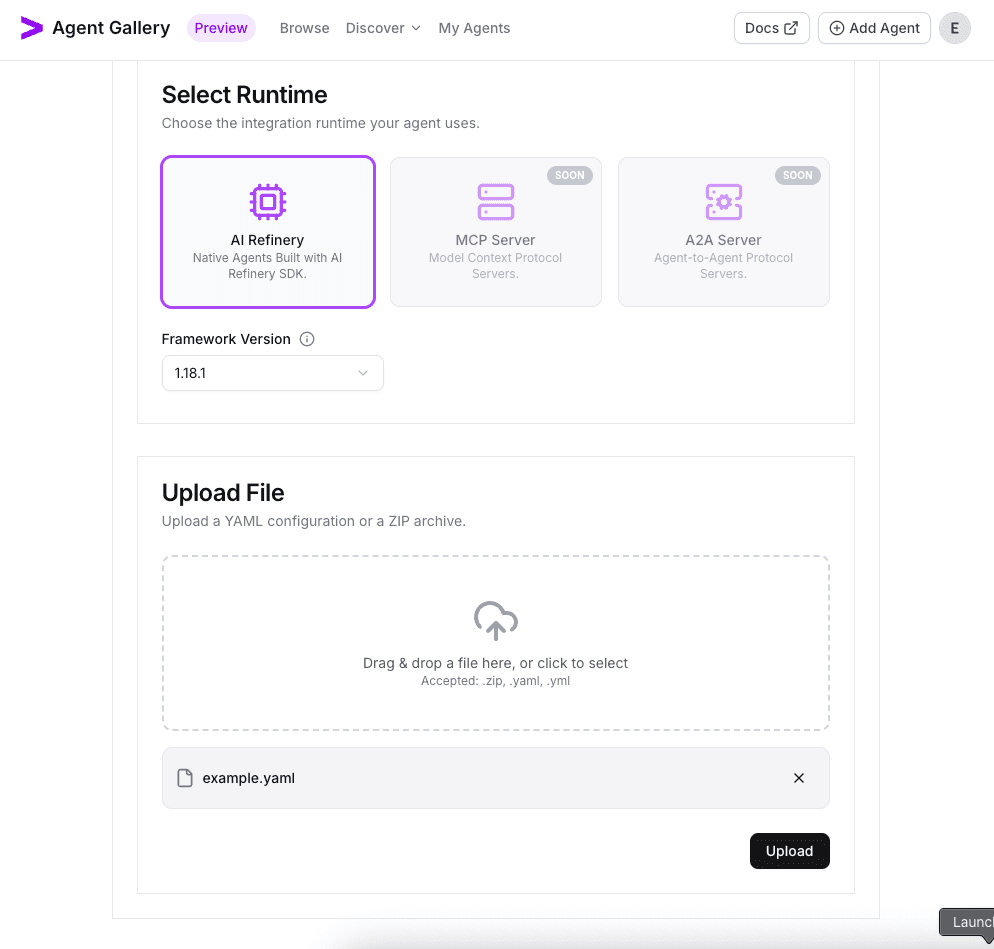994x949 pixels.
Task: Go to the Browse page
Action: [304, 28]
